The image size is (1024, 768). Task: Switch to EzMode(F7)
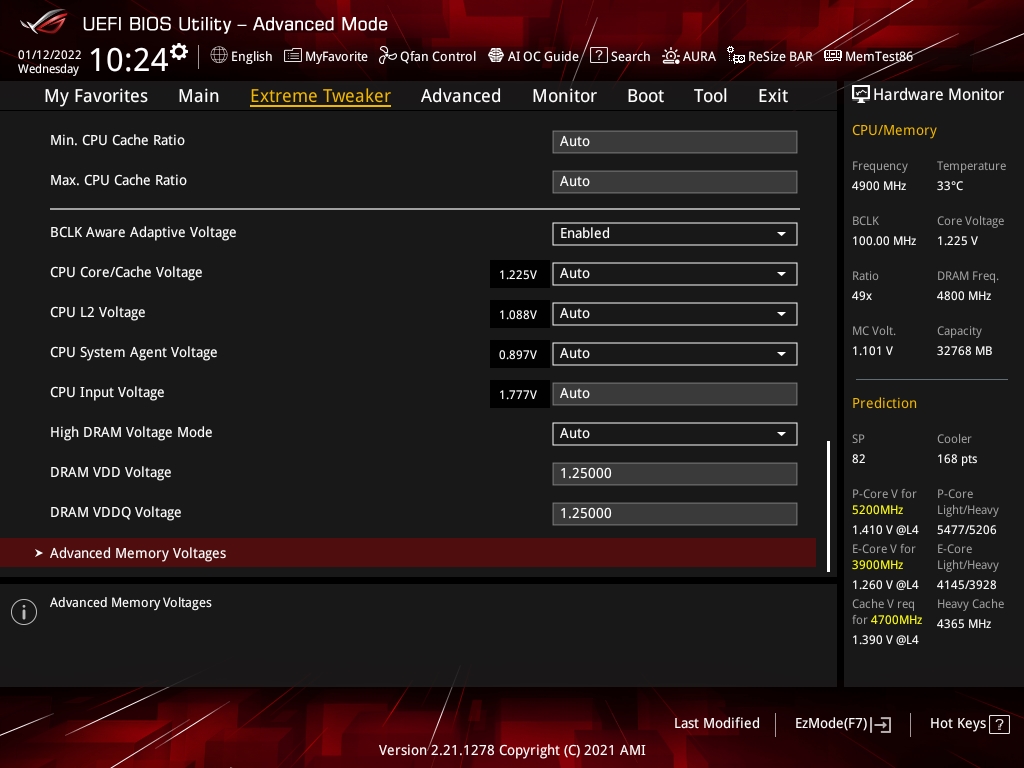[x=842, y=724]
